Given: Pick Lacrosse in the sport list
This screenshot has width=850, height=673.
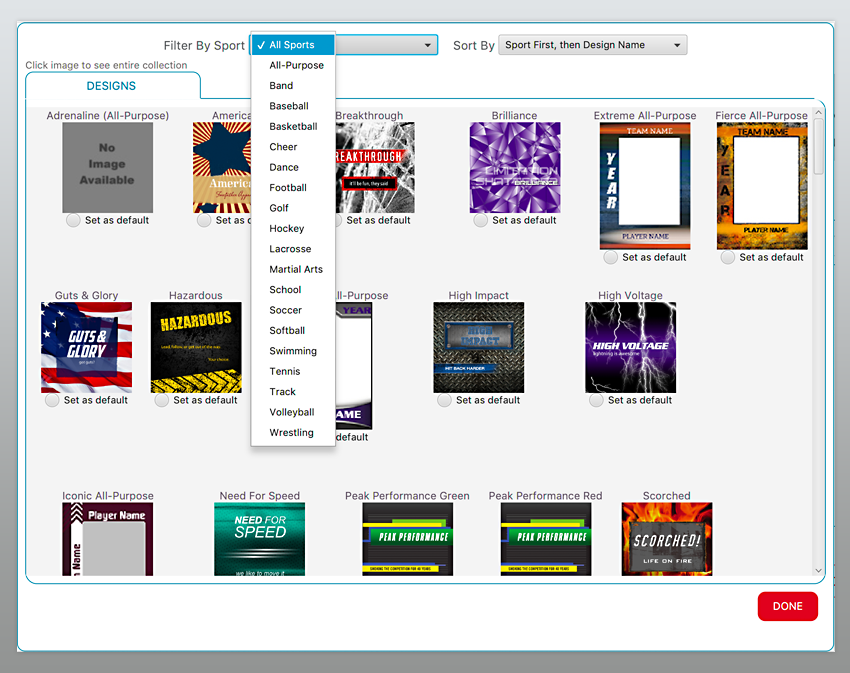Looking at the screenshot, I should click(293, 249).
